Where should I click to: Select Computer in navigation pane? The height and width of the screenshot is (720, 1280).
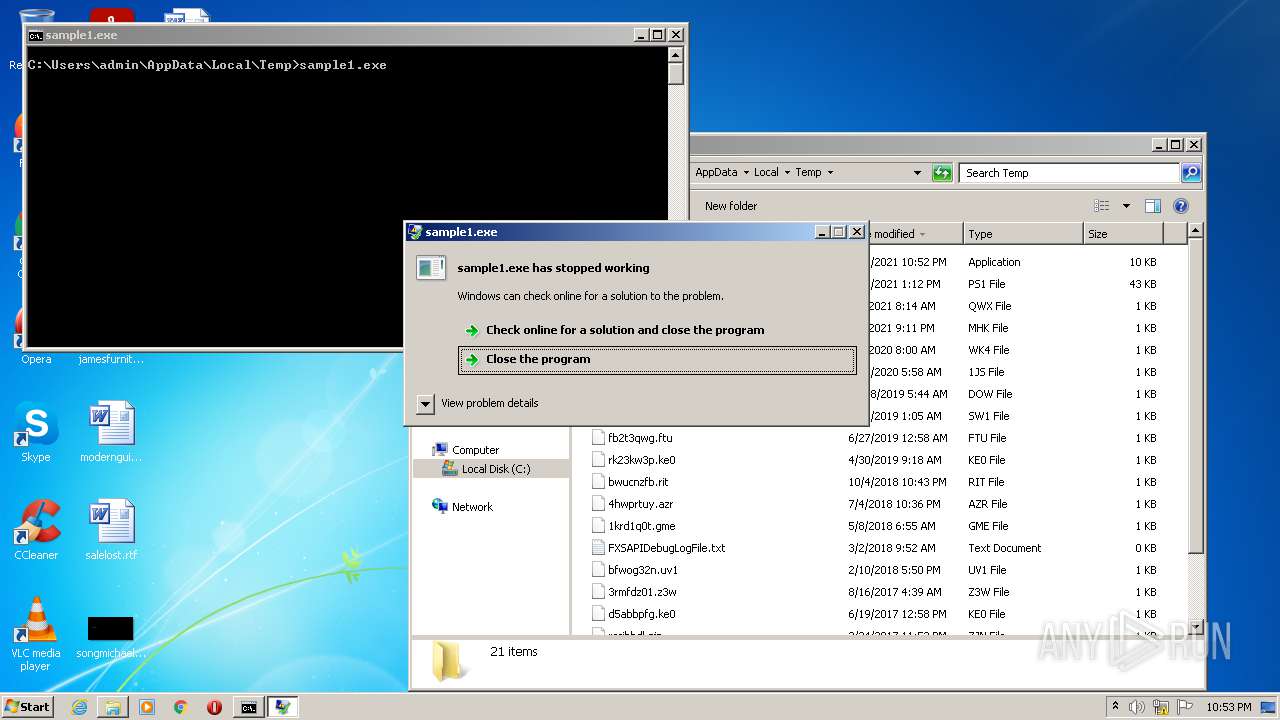[x=475, y=450]
